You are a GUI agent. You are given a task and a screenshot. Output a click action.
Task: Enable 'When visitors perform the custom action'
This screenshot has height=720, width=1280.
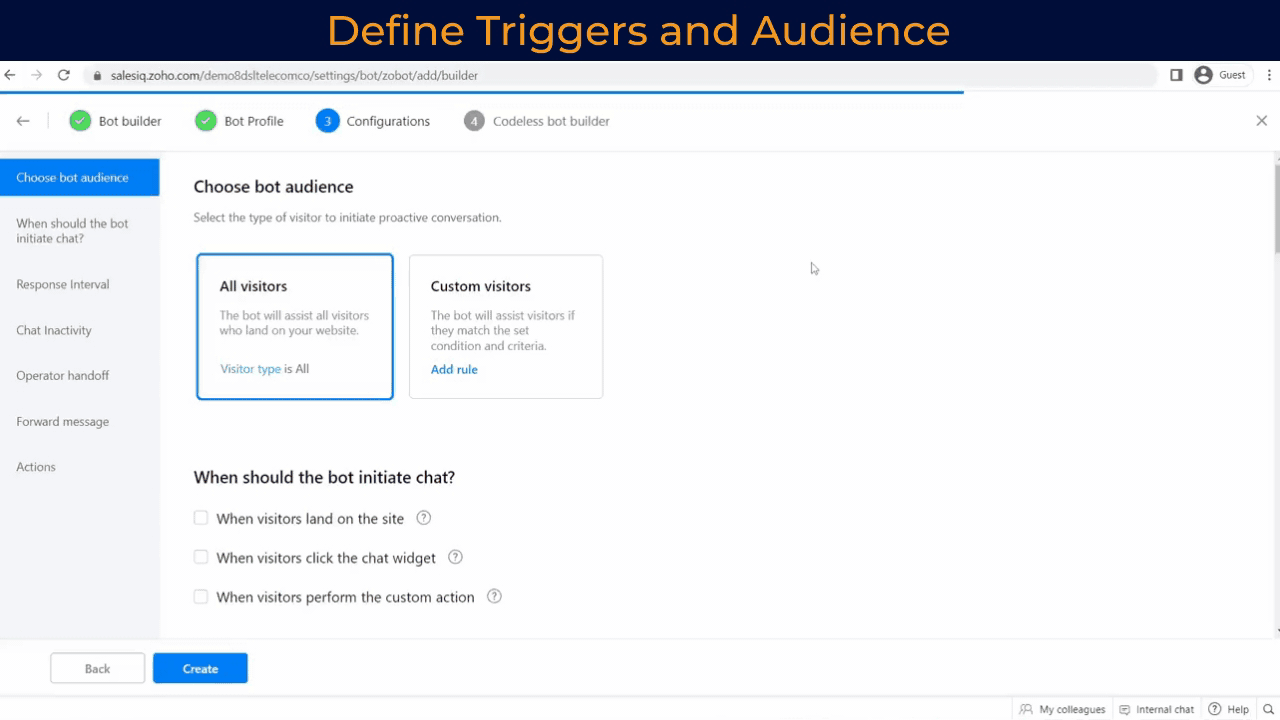pos(200,596)
